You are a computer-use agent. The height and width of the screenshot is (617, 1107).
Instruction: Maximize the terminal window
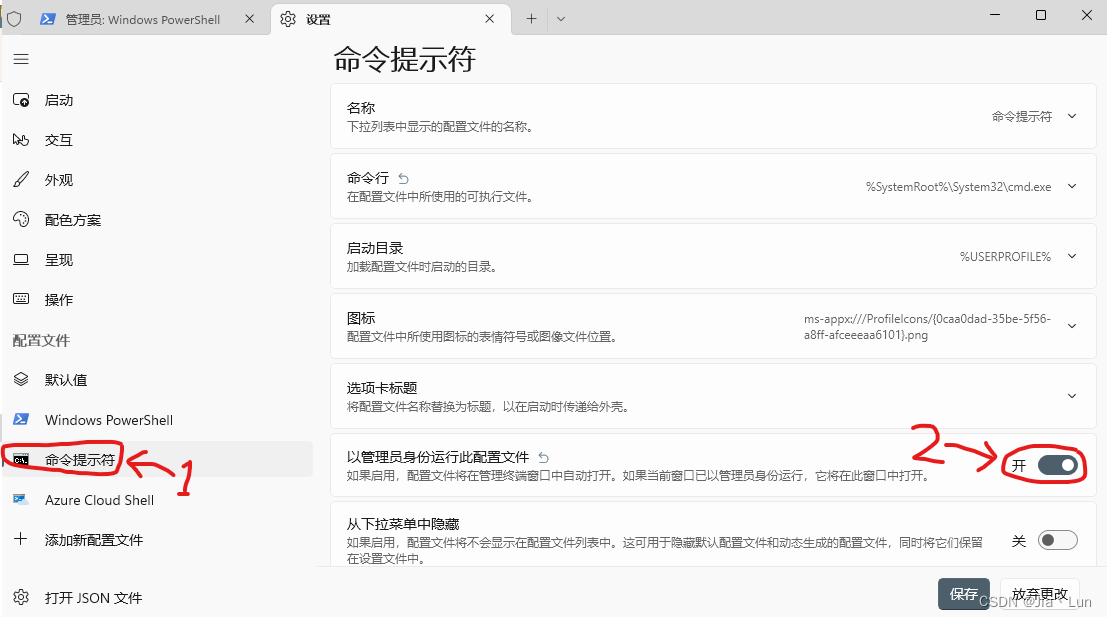[x=1041, y=15]
